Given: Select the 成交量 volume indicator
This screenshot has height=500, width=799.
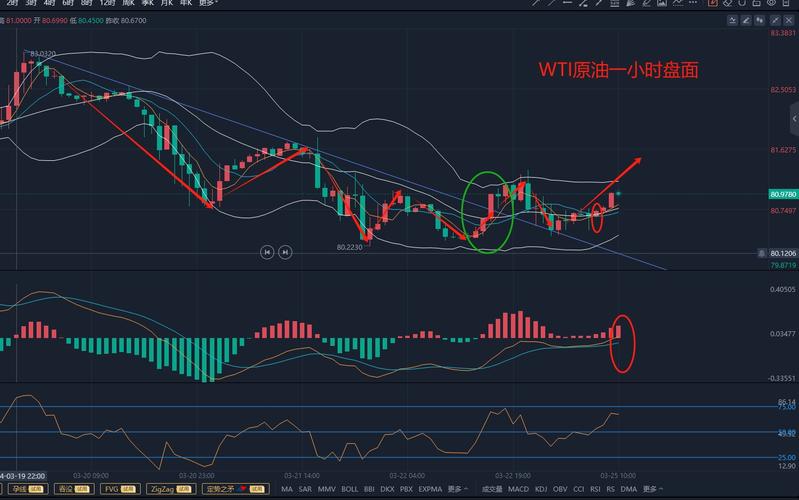Looking at the screenshot, I should [492, 489].
